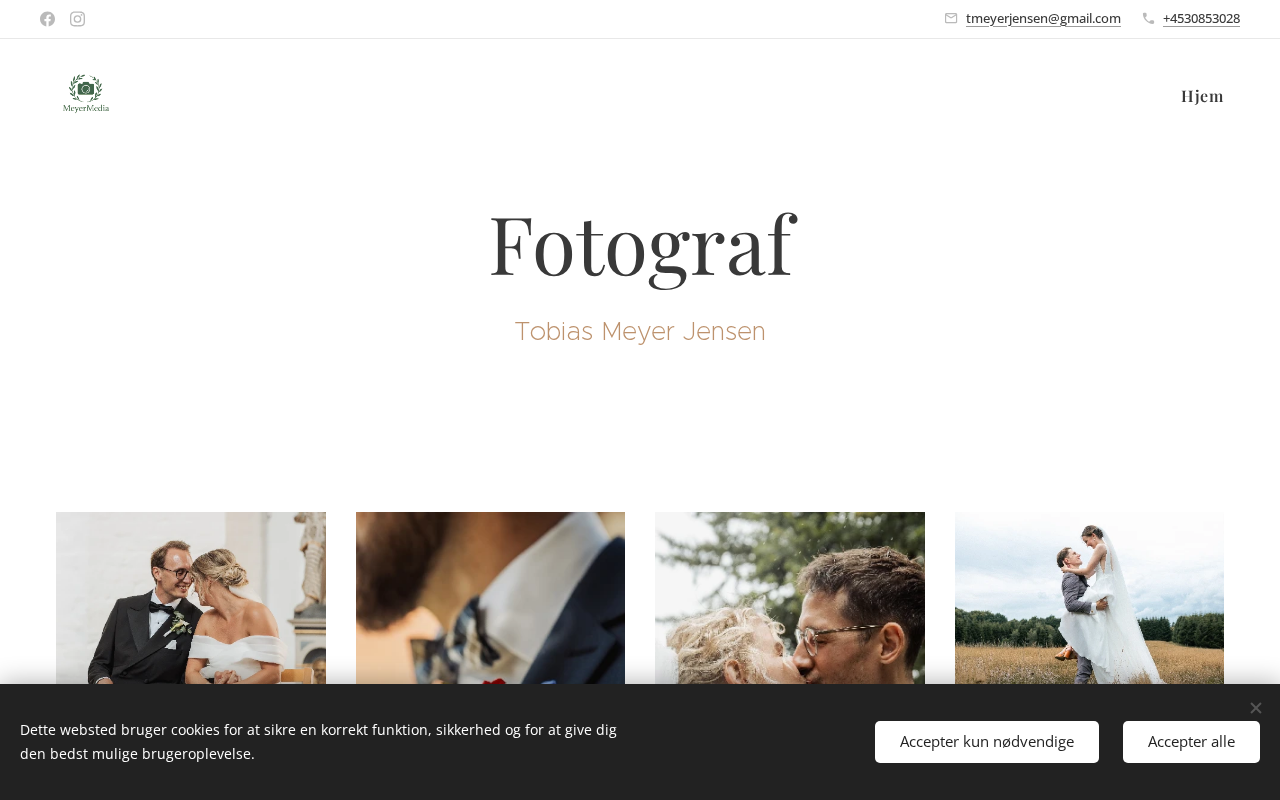The width and height of the screenshot is (1280, 800).
Task: Open the Instagram icon link
Action: [77, 19]
